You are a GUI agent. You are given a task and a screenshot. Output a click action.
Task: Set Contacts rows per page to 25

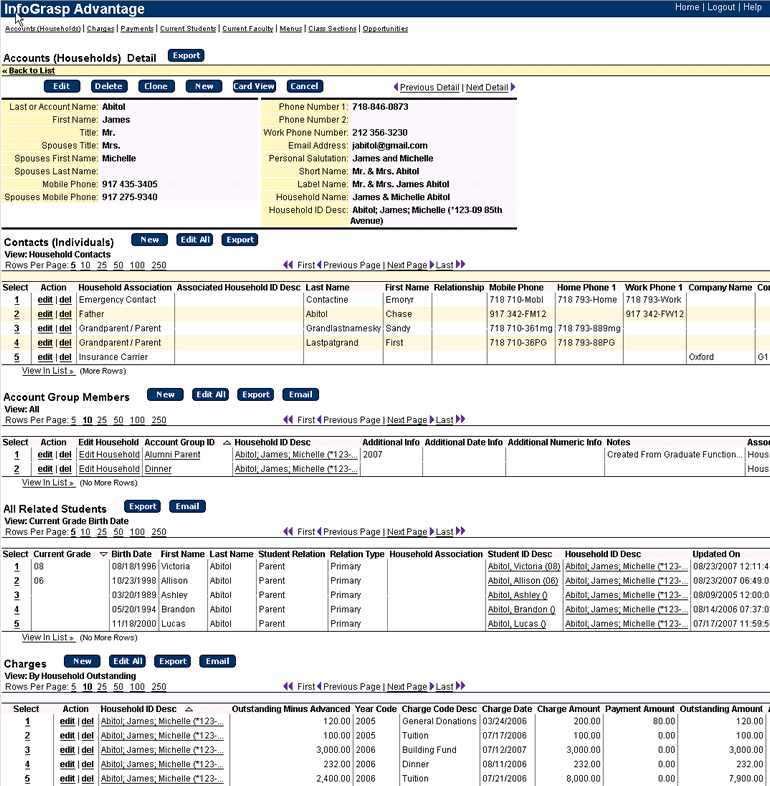click(102, 265)
